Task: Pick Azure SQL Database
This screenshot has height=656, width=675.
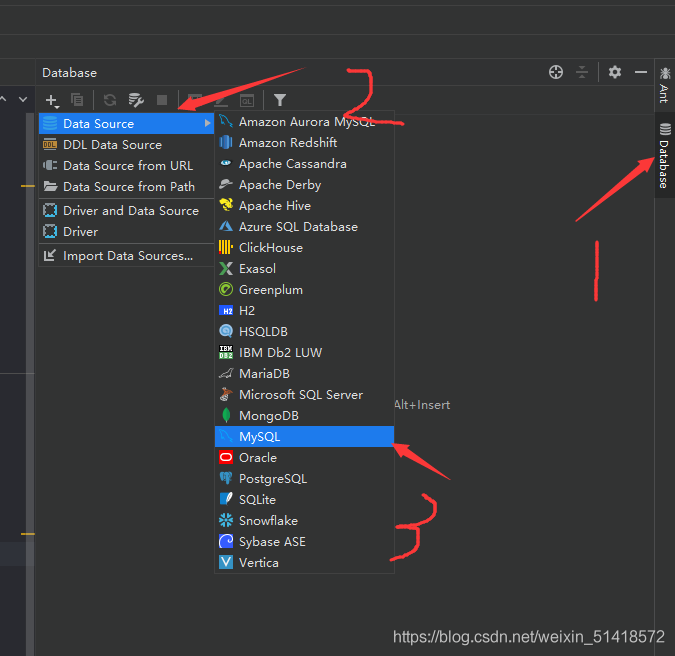Action: [x=304, y=227]
